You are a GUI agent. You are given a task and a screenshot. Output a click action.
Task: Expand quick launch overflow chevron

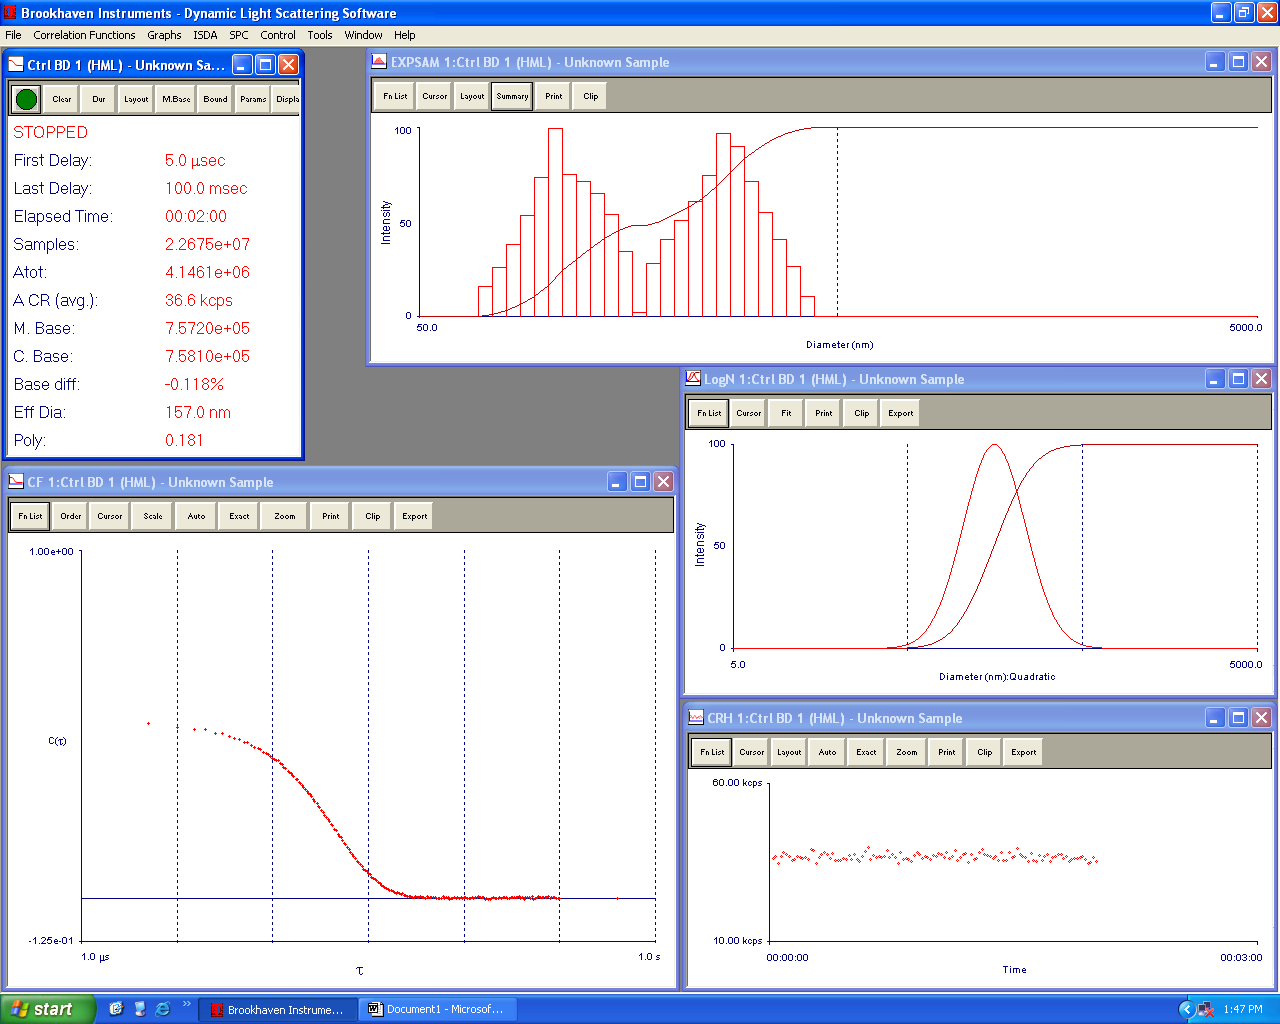point(186,1004)
